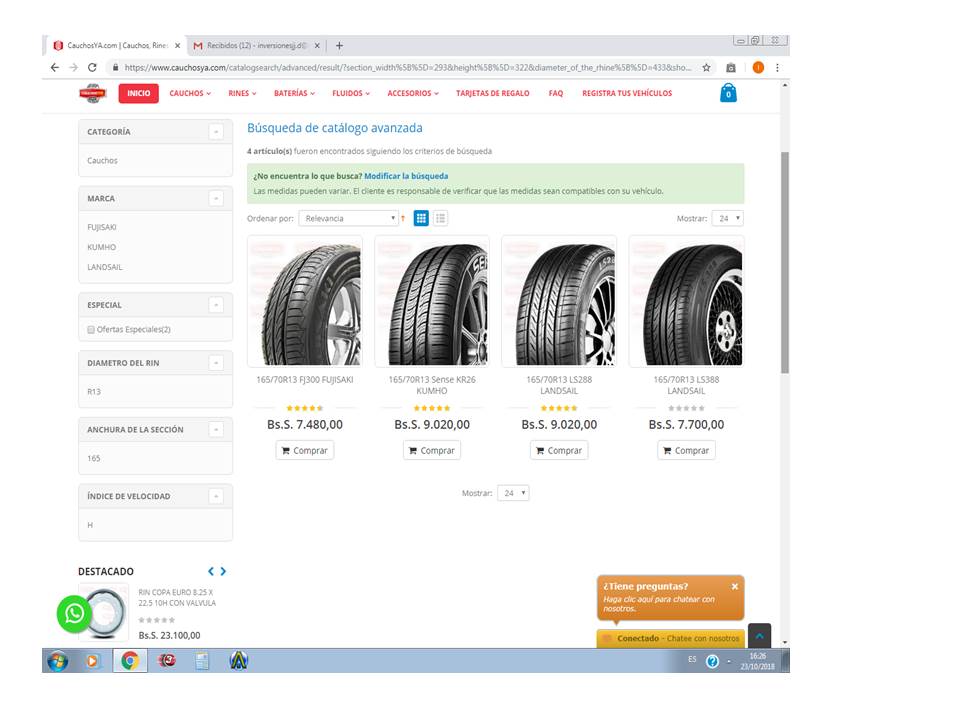
Task: Collapse the DIAMETRO DEL RIN panel
Action: pyautogui.click(x=216, y=363)
